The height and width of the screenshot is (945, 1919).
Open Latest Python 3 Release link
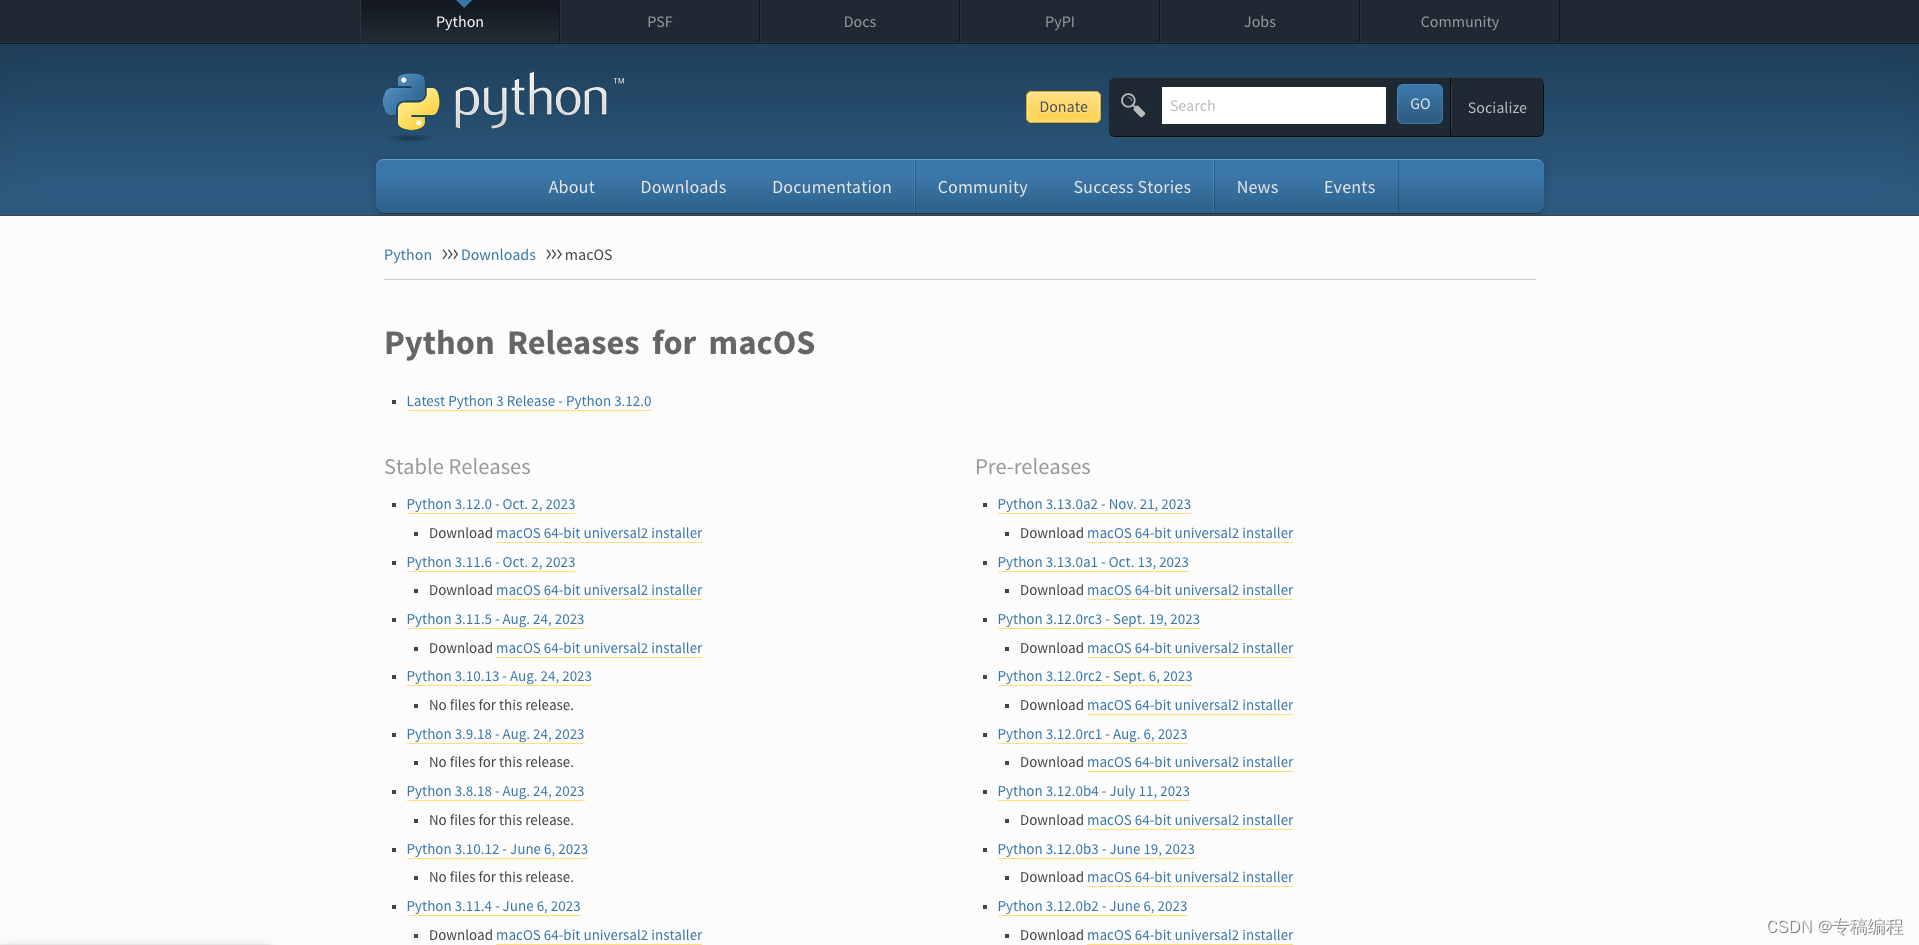click(x=529, y=401)
